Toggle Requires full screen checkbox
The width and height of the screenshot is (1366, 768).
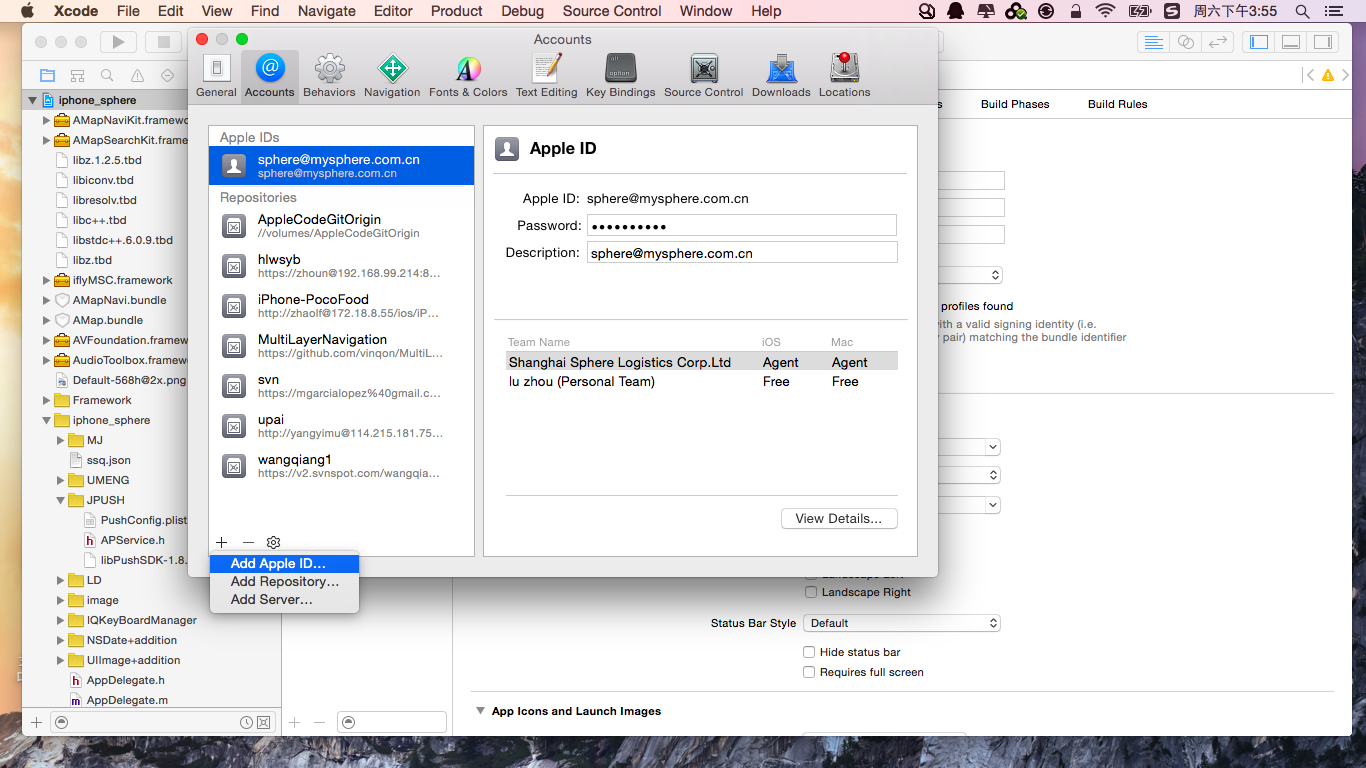tap(809, 672)
